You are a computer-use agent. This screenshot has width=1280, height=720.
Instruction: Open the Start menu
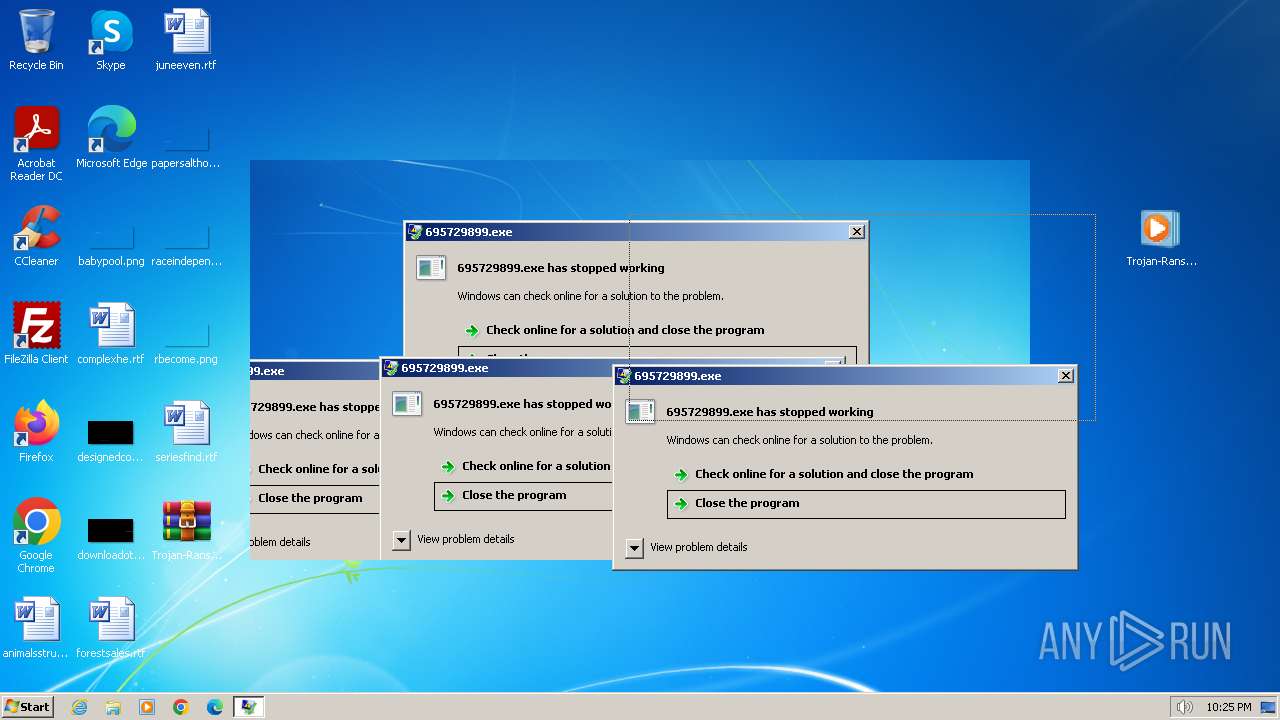coord(28,707)
